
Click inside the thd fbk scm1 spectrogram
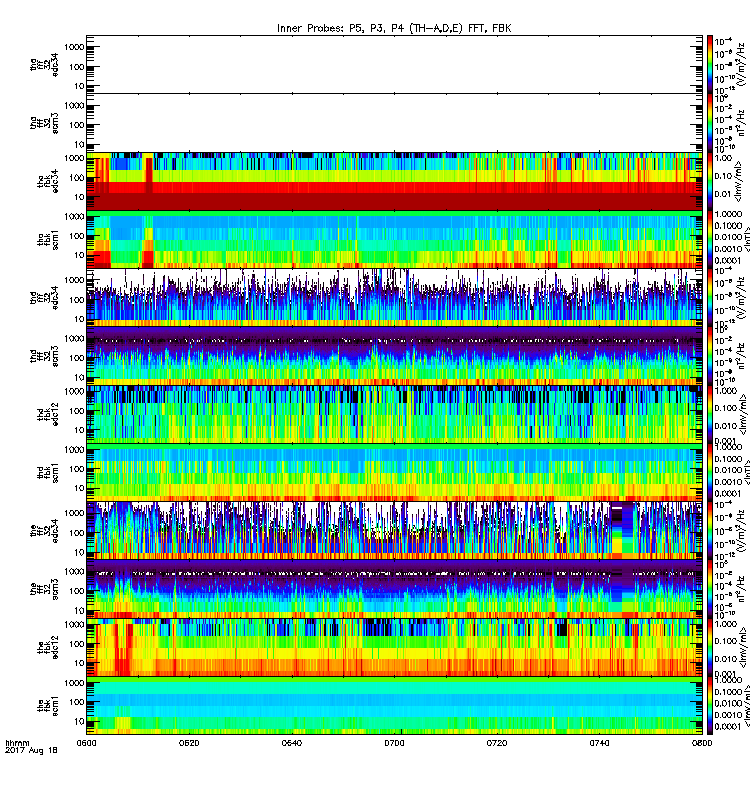394,472
